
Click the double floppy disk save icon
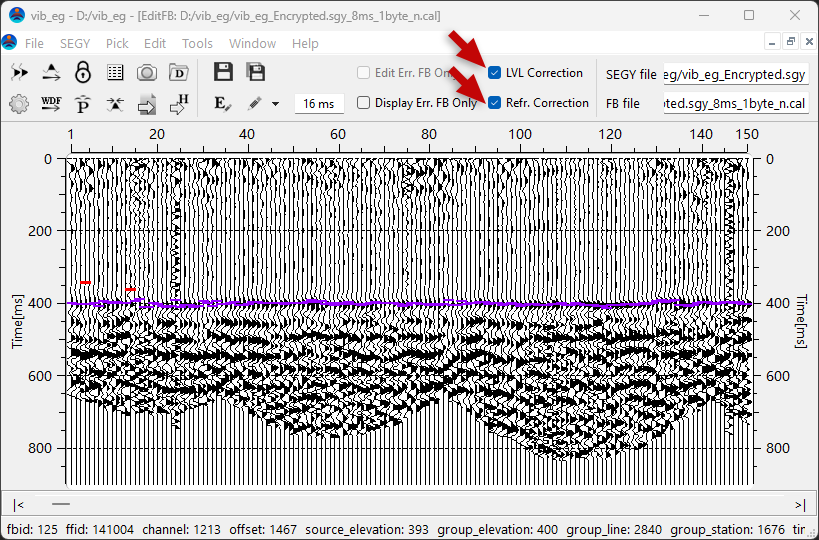tap(256, 72)
